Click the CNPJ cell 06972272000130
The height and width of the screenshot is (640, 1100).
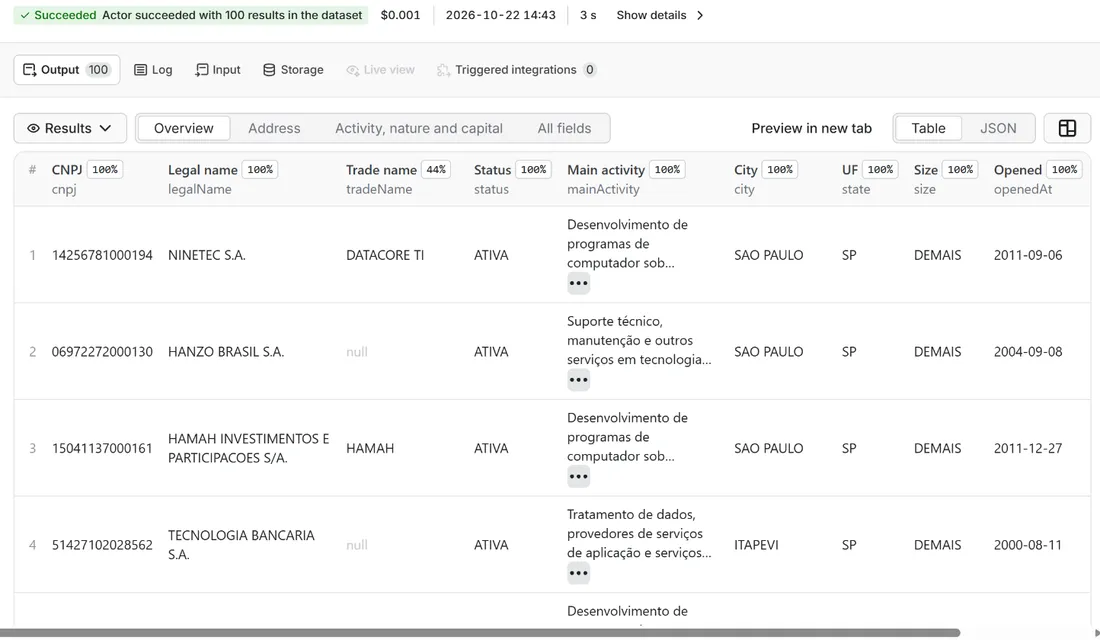[102, 352]
